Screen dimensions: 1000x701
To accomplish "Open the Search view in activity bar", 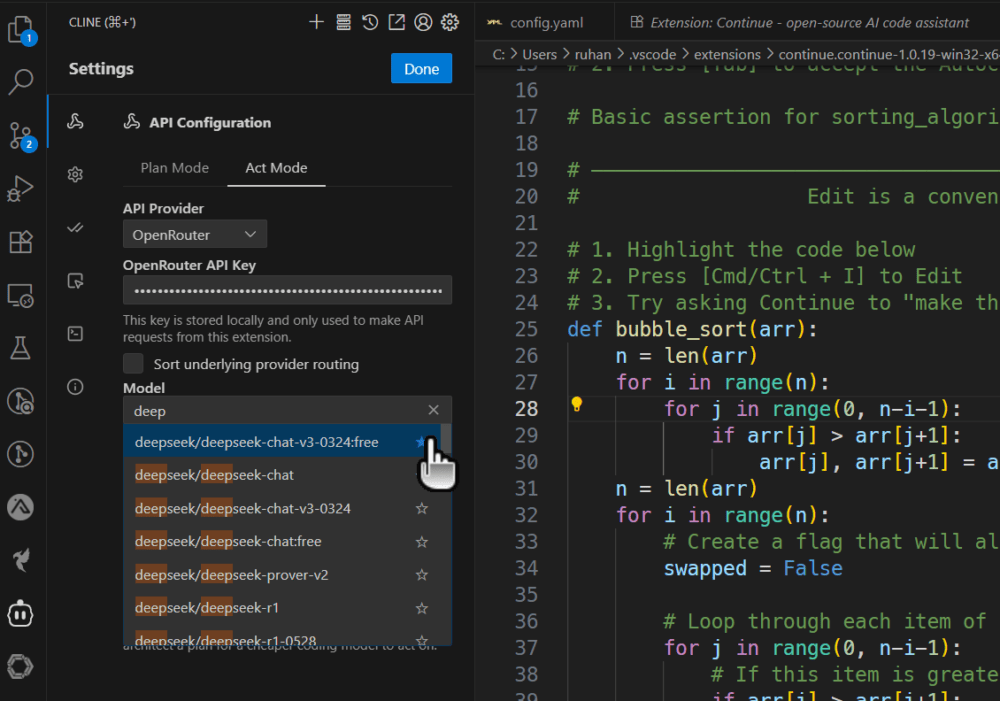I will point(21,81).
